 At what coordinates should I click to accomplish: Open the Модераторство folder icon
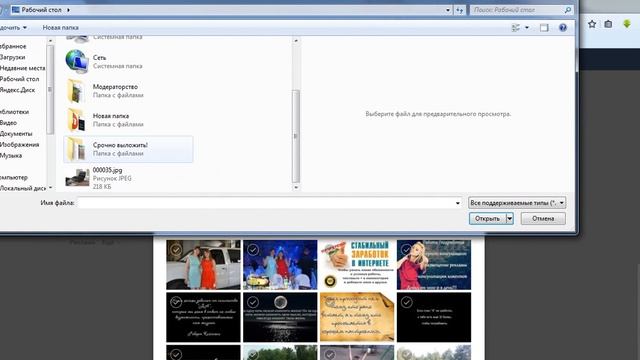coord(76,91)
